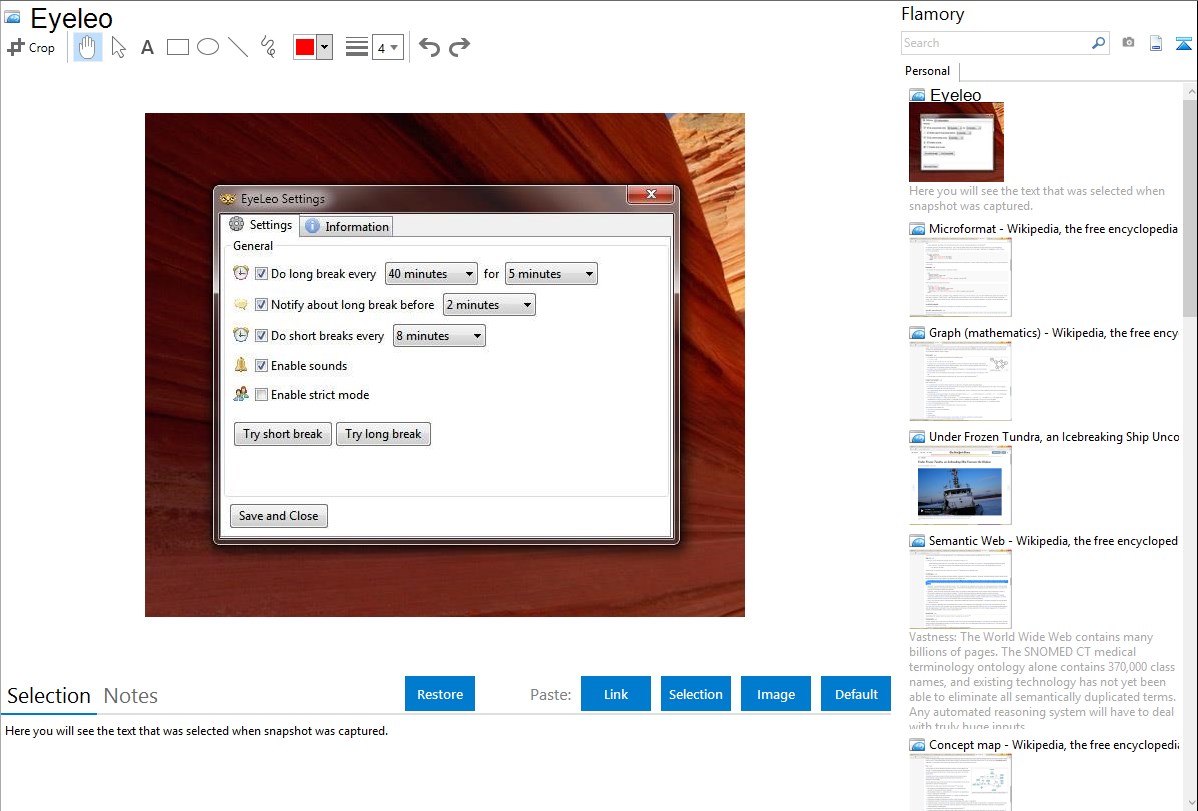Select the Crop tool

pyautogui.click(x=31, y=47)
